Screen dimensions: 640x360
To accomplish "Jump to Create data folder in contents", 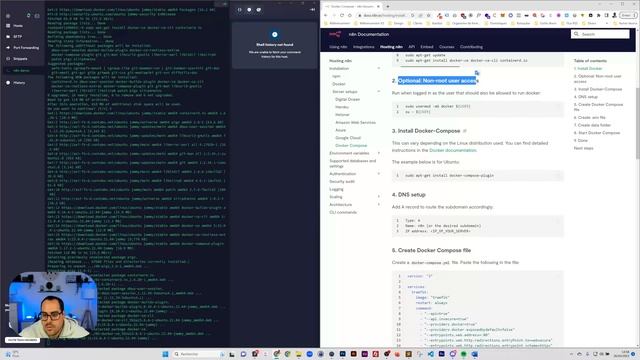I will click(x=592, y=125).
